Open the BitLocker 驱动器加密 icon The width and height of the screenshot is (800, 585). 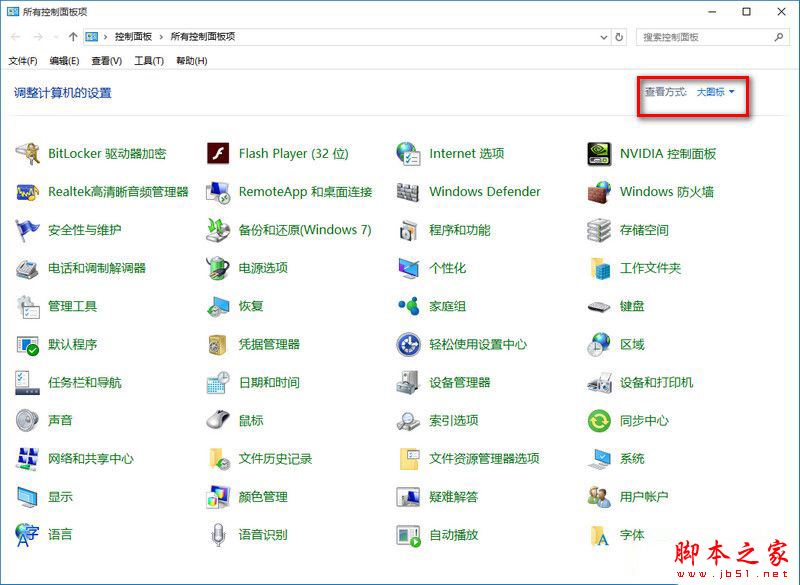coord(27,154)
